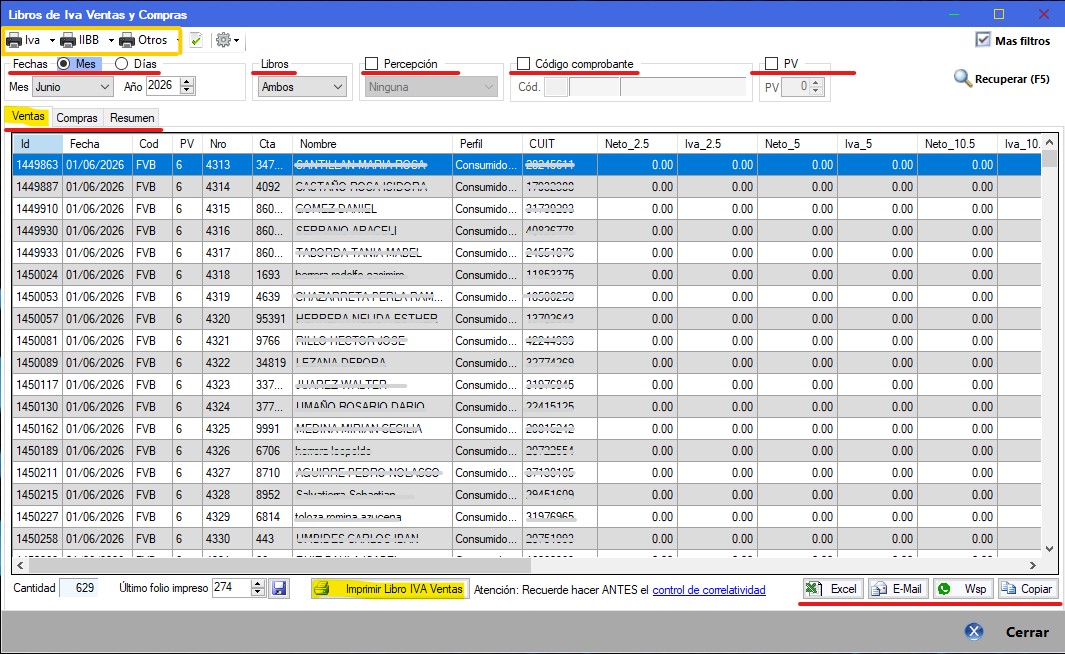
Task: Save folio with the floppy disk icon
Action: (x=279, y=588)
